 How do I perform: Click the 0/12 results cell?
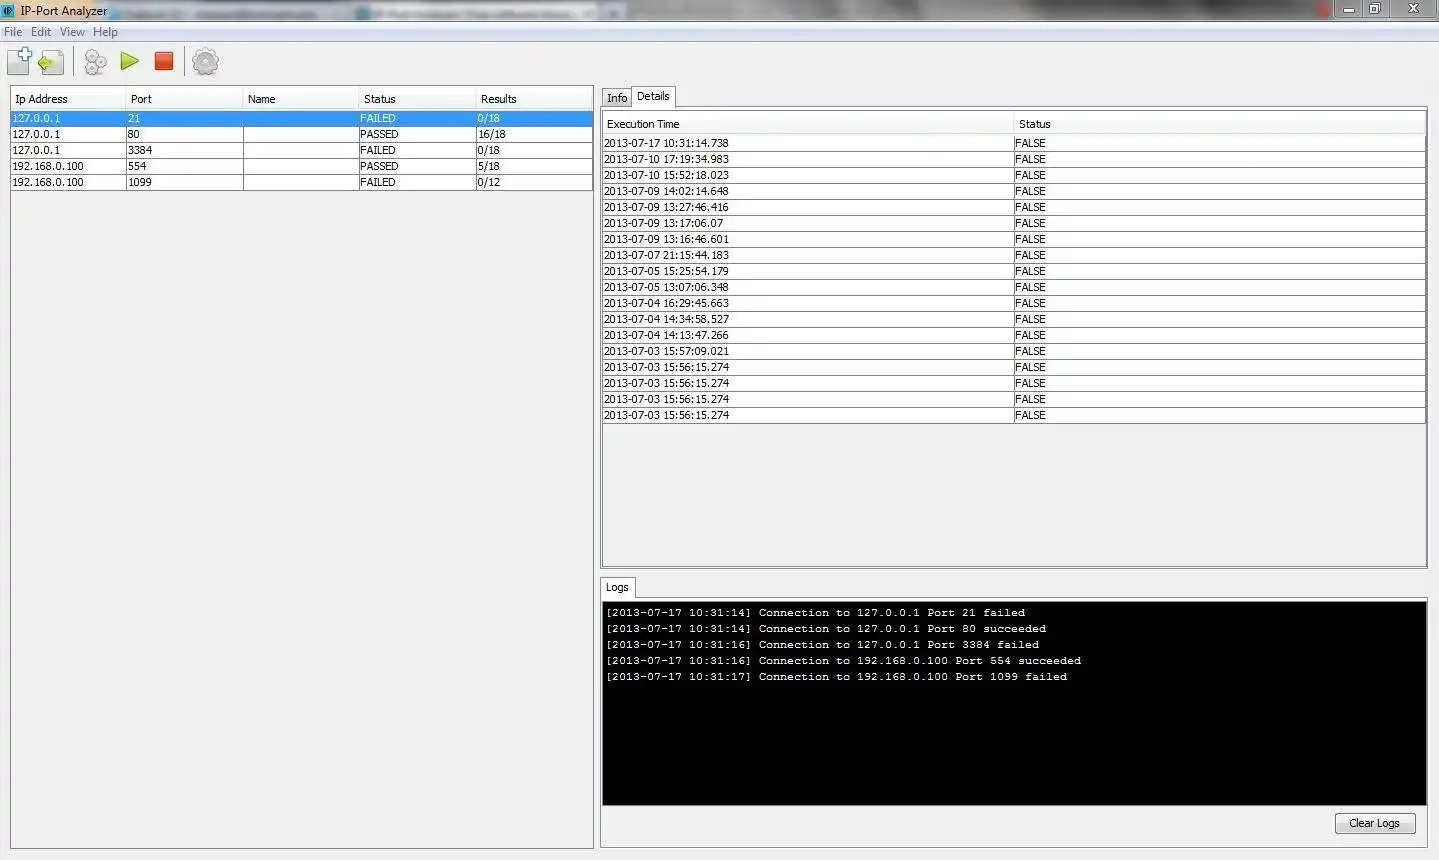534,182
